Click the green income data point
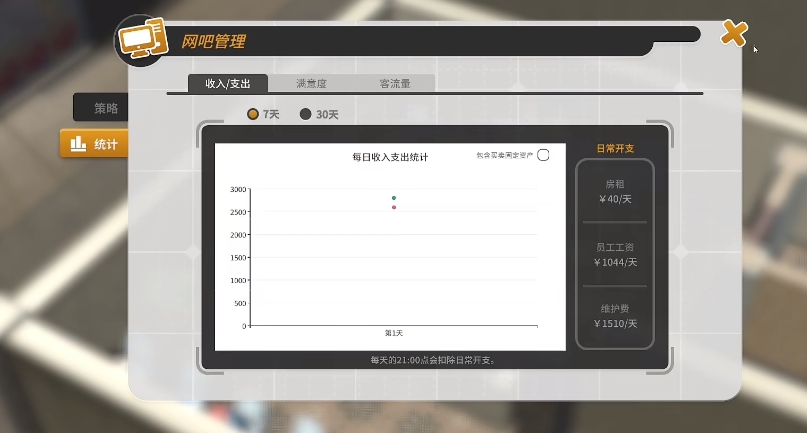This screenshot has height=433, width=807. pyautogui.click(x=394, y=198)
